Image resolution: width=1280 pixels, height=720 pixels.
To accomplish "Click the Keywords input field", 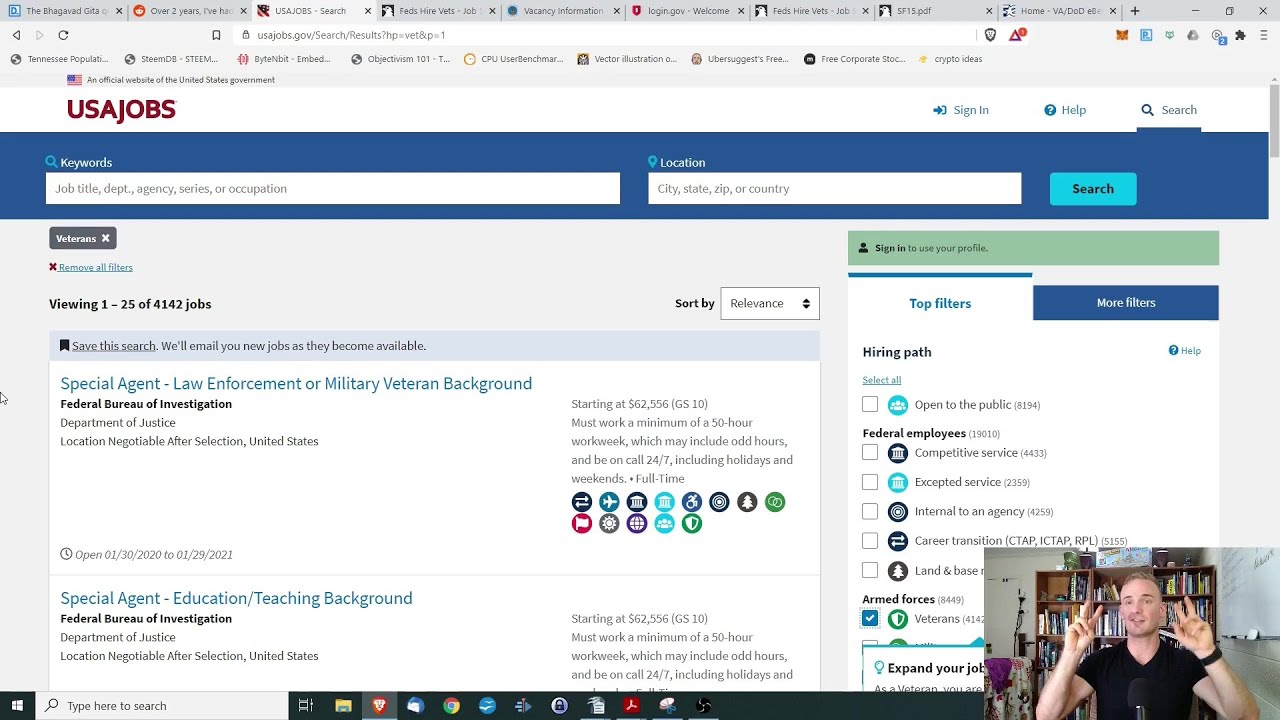I will pos(333,189).
